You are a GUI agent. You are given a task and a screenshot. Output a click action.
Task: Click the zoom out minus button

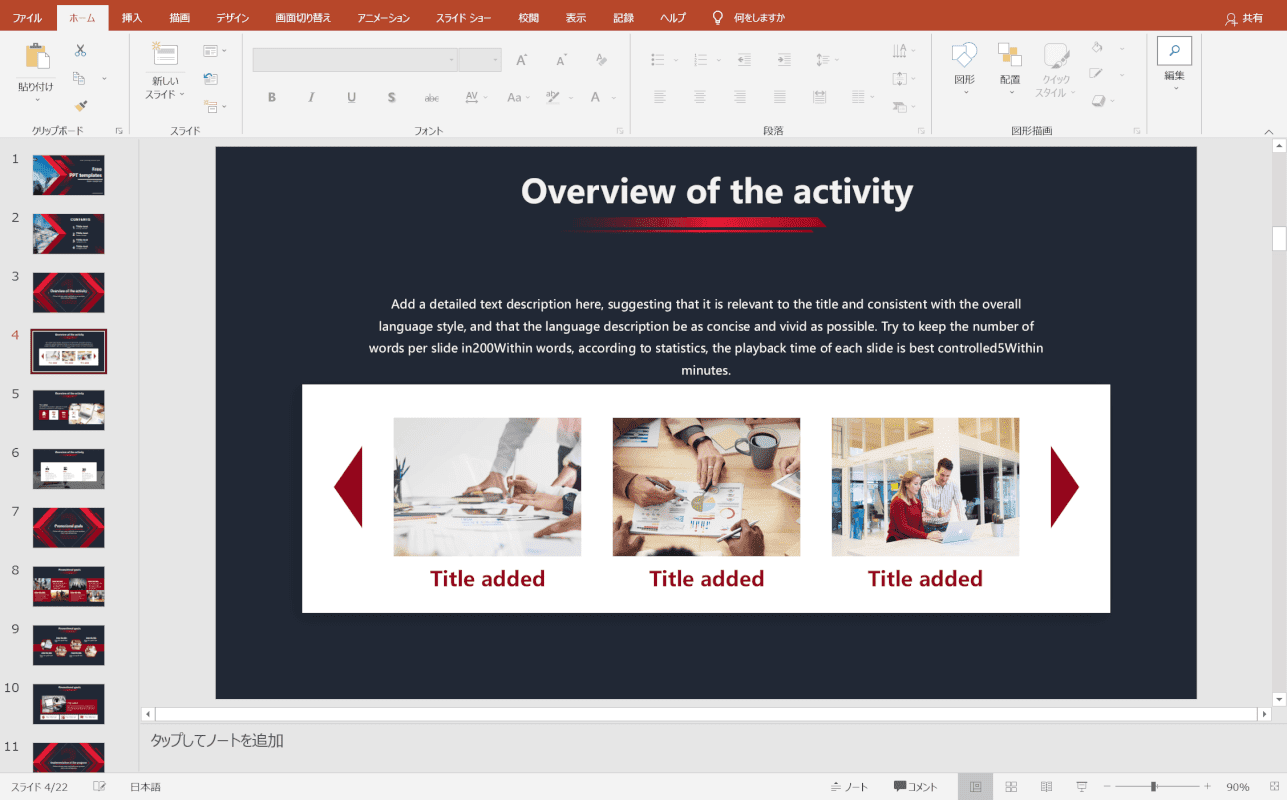[1106, 787]
